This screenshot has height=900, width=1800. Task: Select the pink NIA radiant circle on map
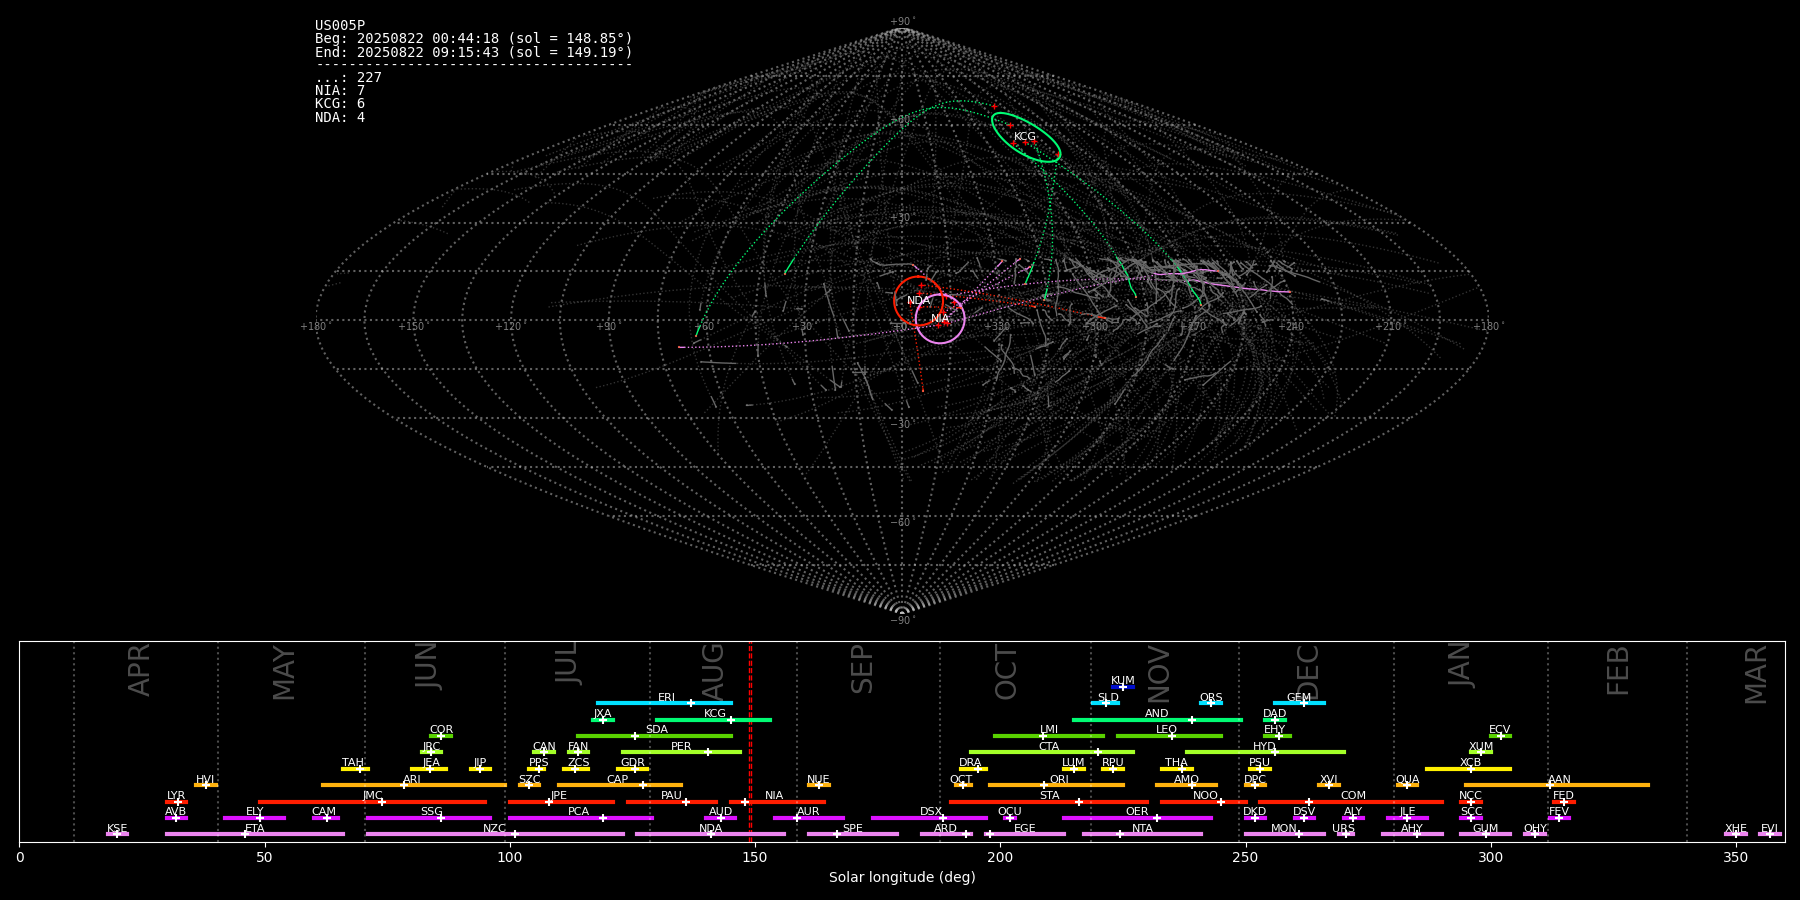[940, 319]
